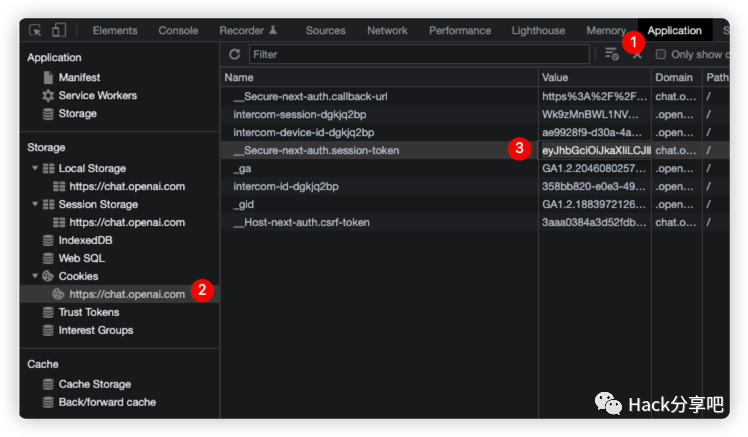Click the GA1.2.1883972126 value cell
This screenshot has height=437, width=748.
[x=595, y=204]
